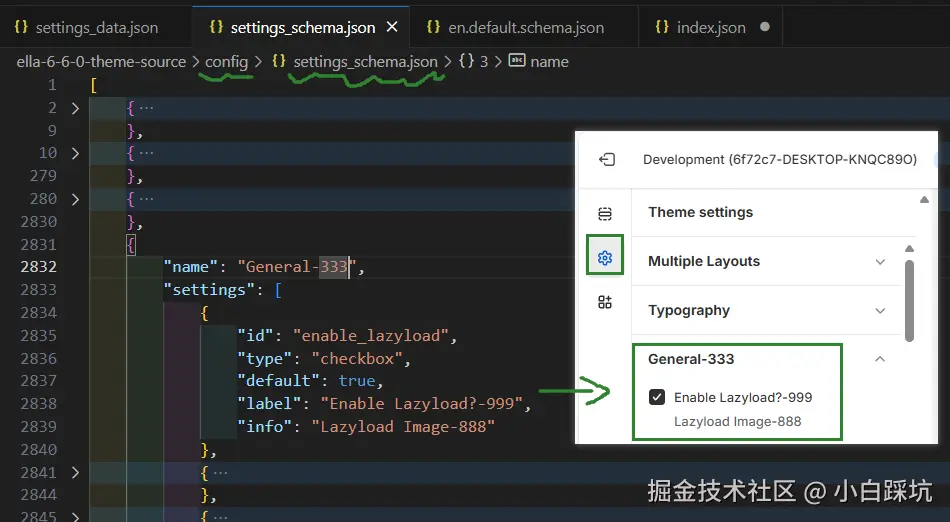
Task: Click the JSON braces icon on en.default.schema.json tab
Action: [433, 27]
